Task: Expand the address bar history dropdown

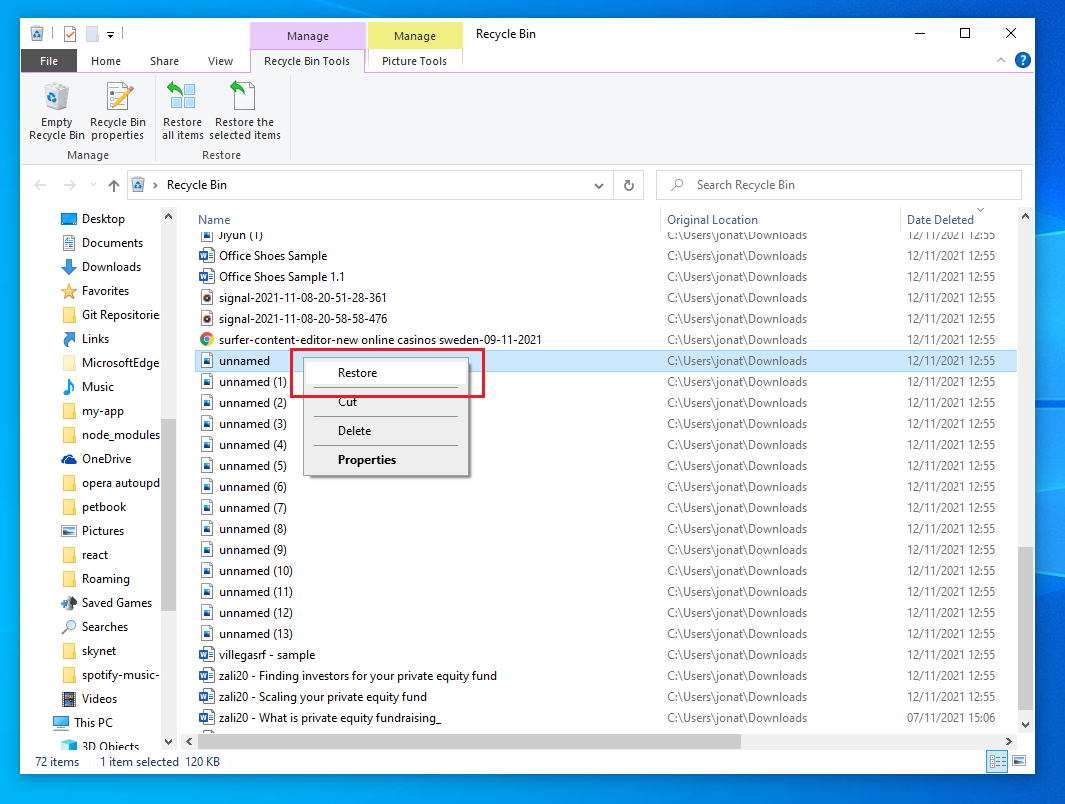Action: [599, 185]
